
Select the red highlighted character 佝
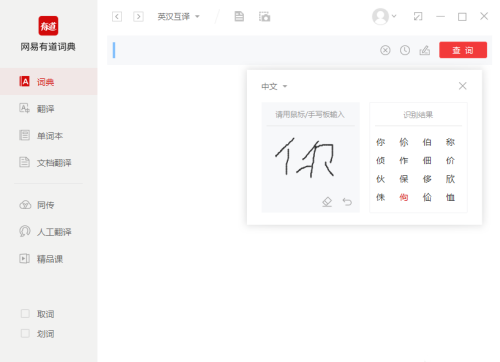pyautogui.click(x=404, y=197)
